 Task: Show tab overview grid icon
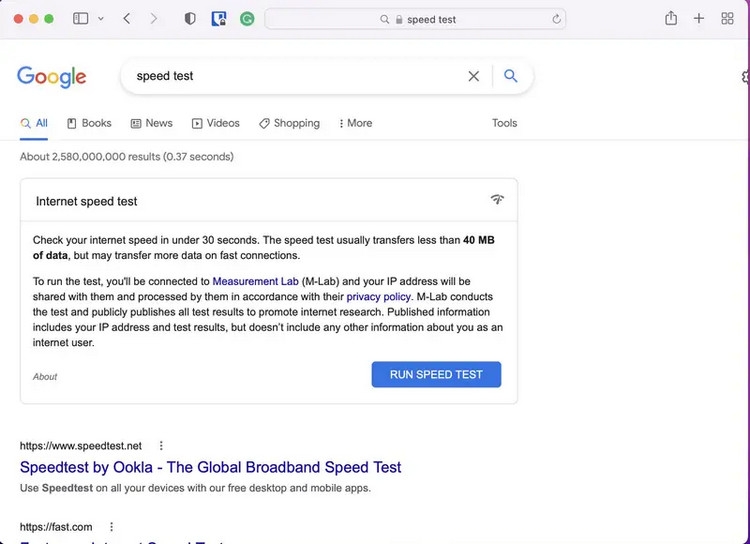pos(727,19)
